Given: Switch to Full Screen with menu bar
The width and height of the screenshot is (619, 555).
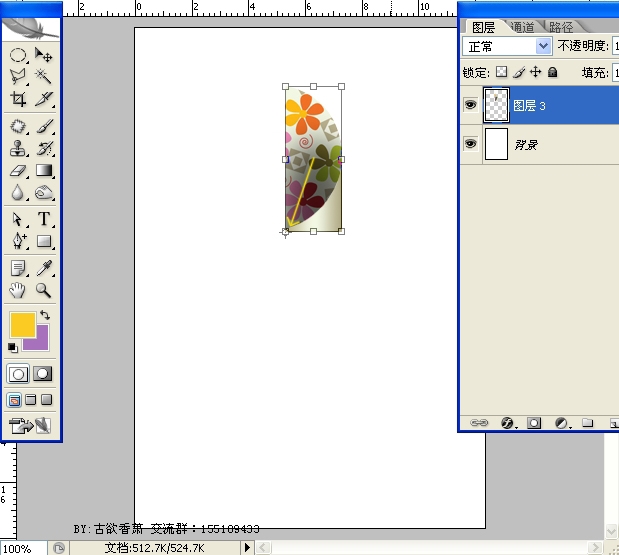Looking at the screenshot, I should 30,400.
